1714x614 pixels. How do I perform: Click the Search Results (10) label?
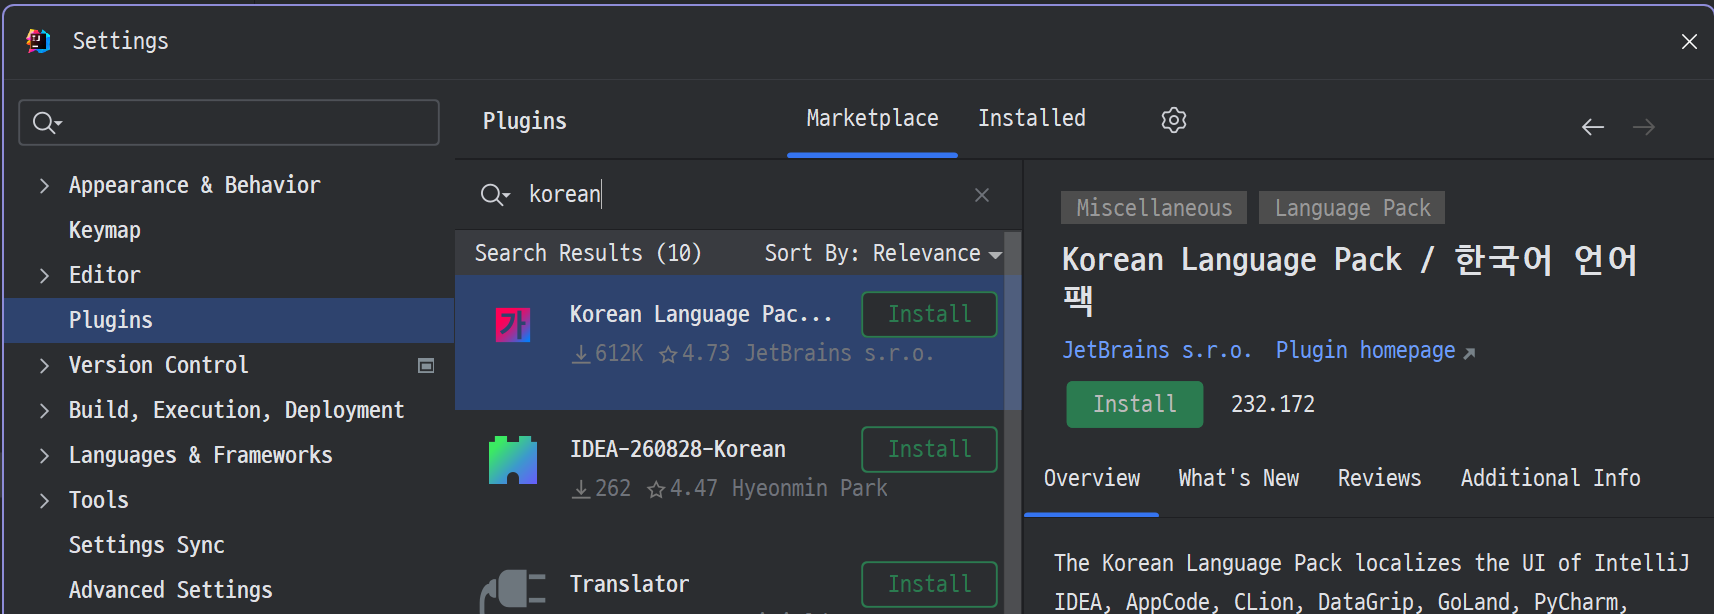coord(588,254)
